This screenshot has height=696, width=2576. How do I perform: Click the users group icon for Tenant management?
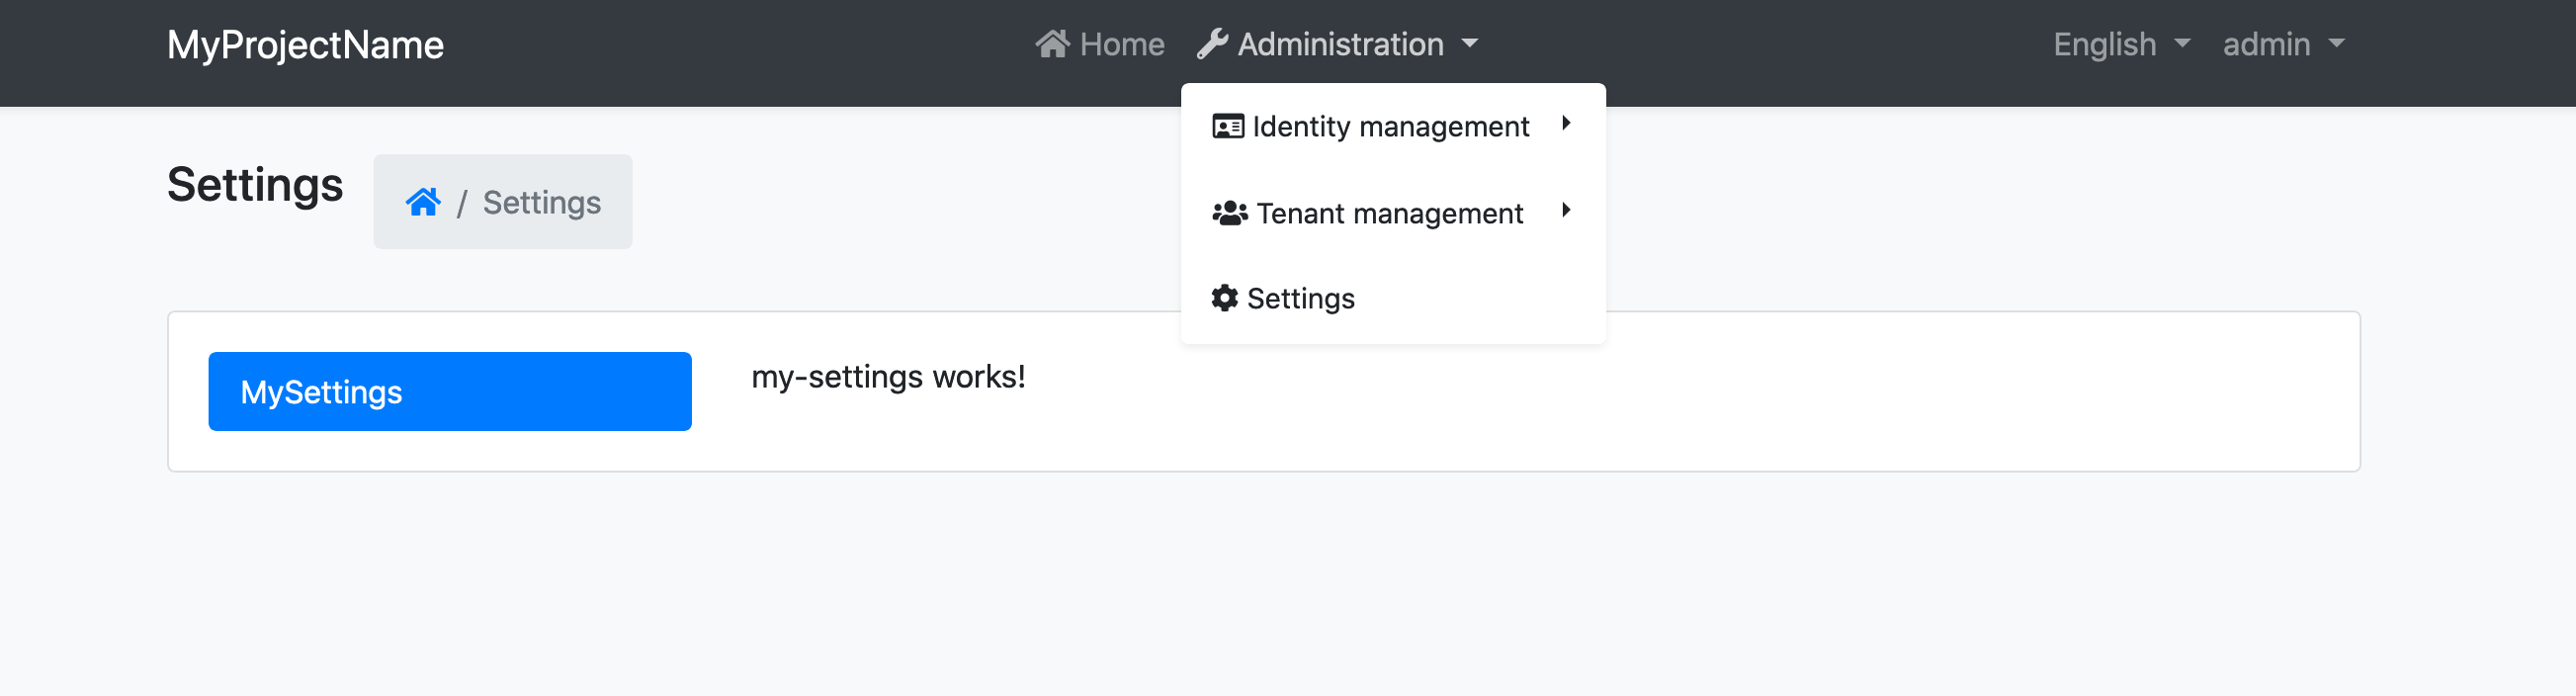coord(1229,213)
